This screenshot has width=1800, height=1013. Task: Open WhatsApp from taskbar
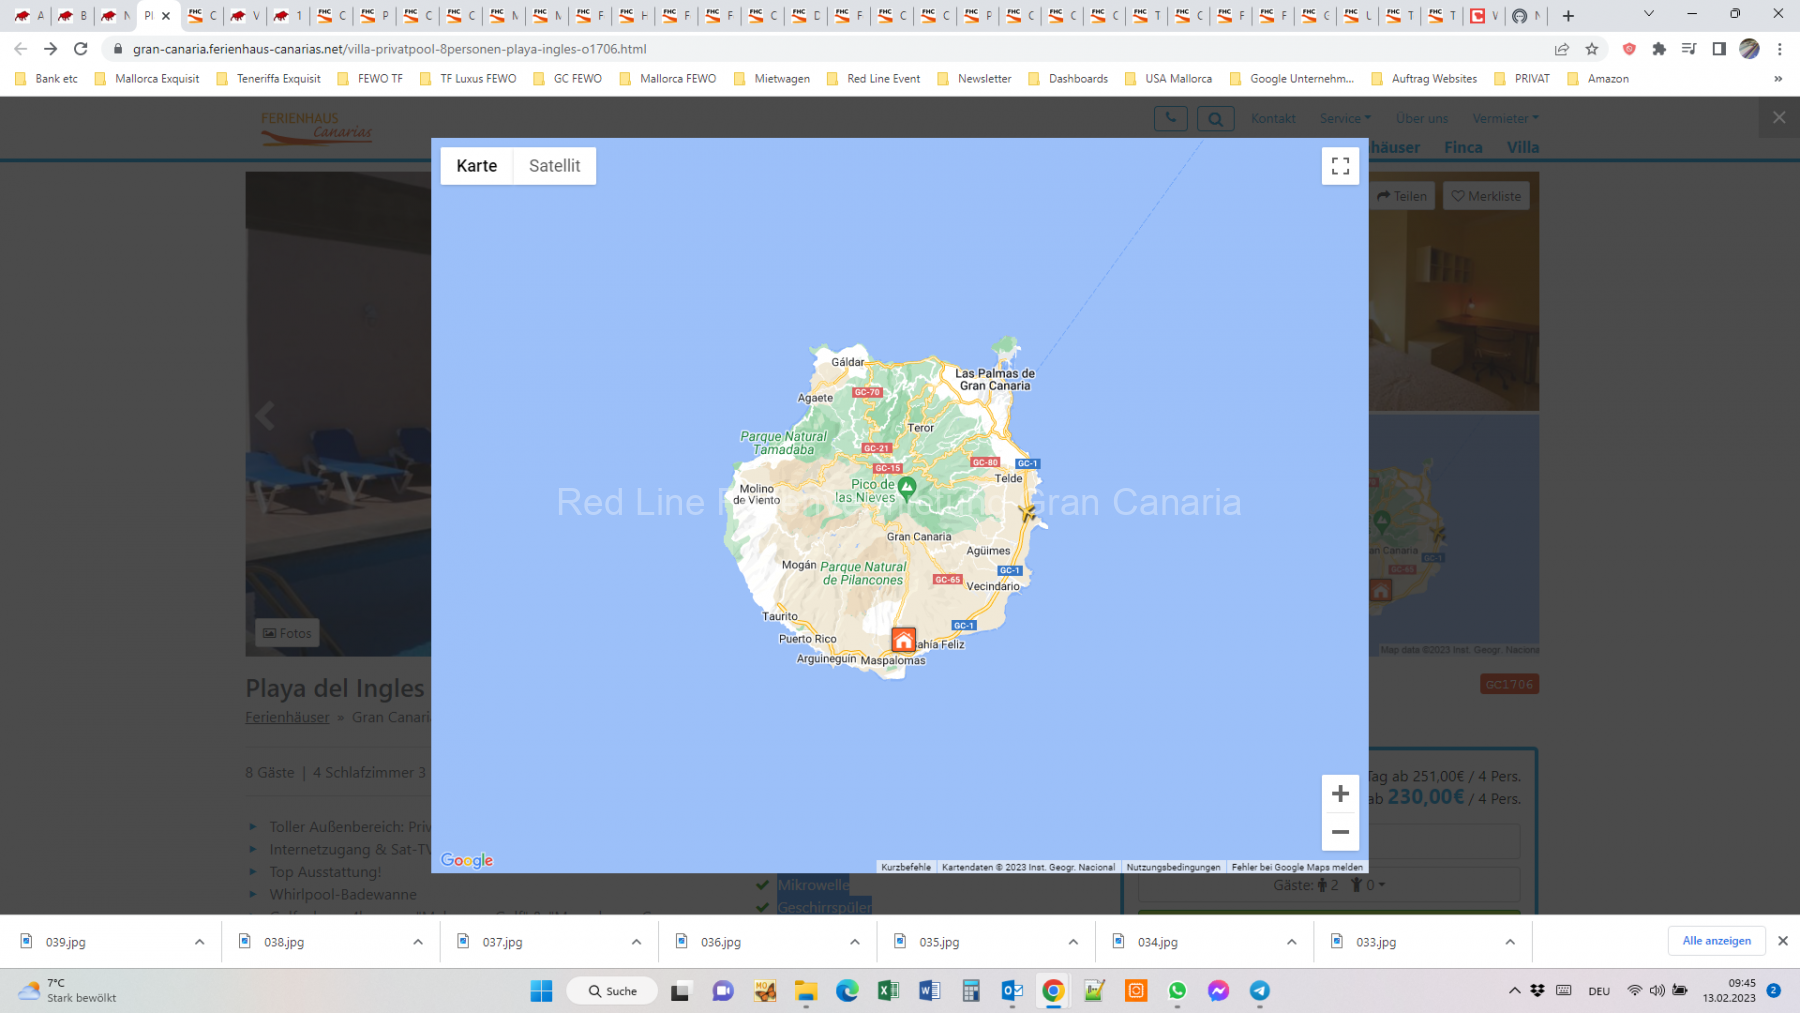tap(1177, 991)
